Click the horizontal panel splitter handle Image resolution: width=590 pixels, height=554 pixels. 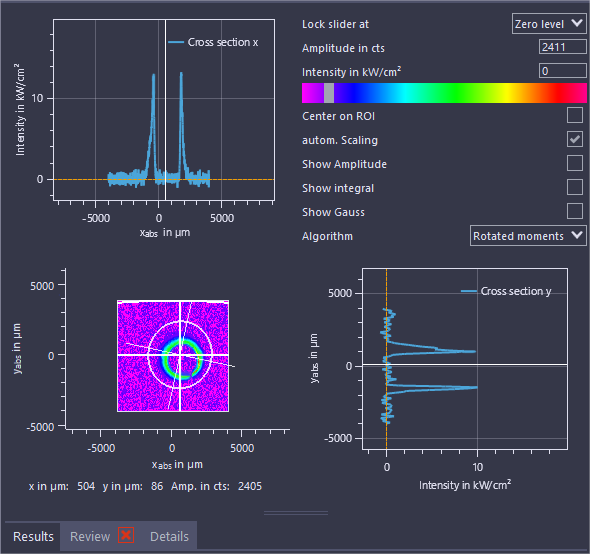click(x=296, y=513)
